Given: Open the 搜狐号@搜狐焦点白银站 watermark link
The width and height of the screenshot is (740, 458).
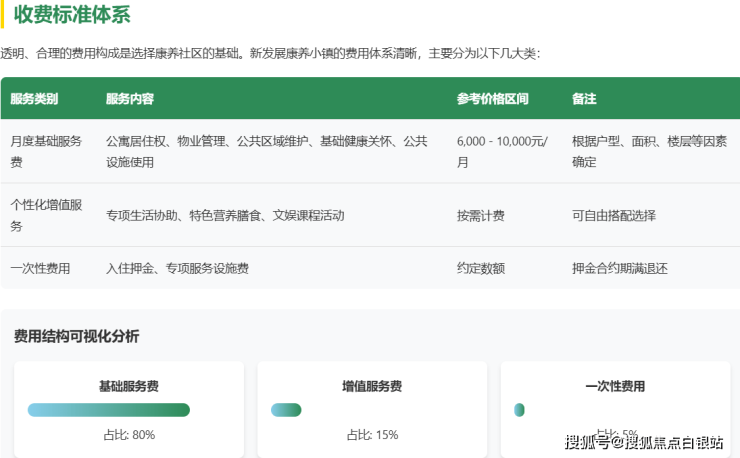Looking at the screenshot, I should coord(644,442).
